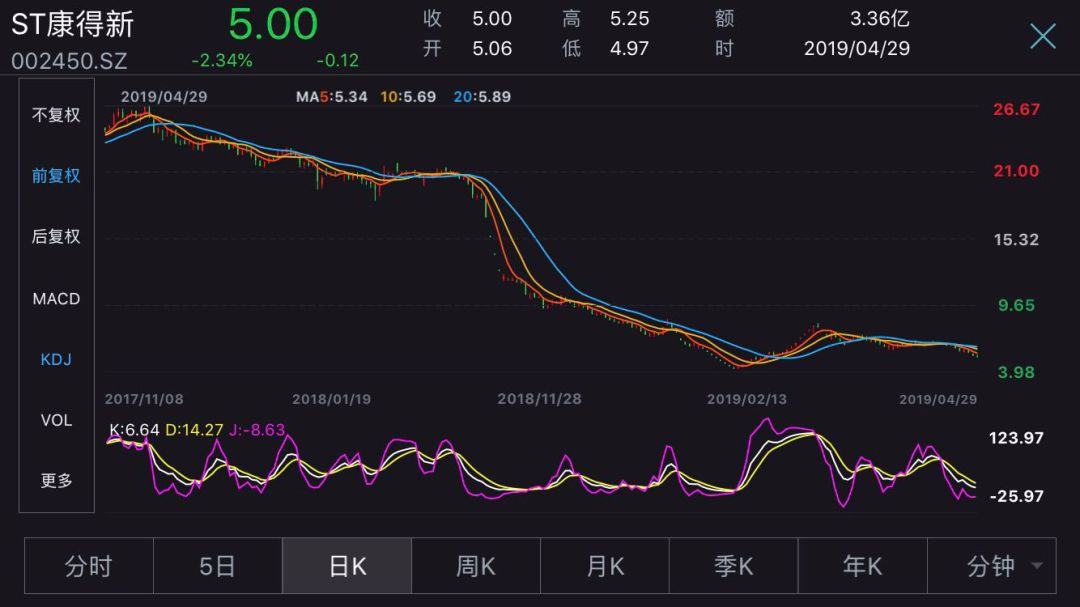Click the 2017/11/08 date axis label
The image size is (1080, 607).
pos(144,399)
